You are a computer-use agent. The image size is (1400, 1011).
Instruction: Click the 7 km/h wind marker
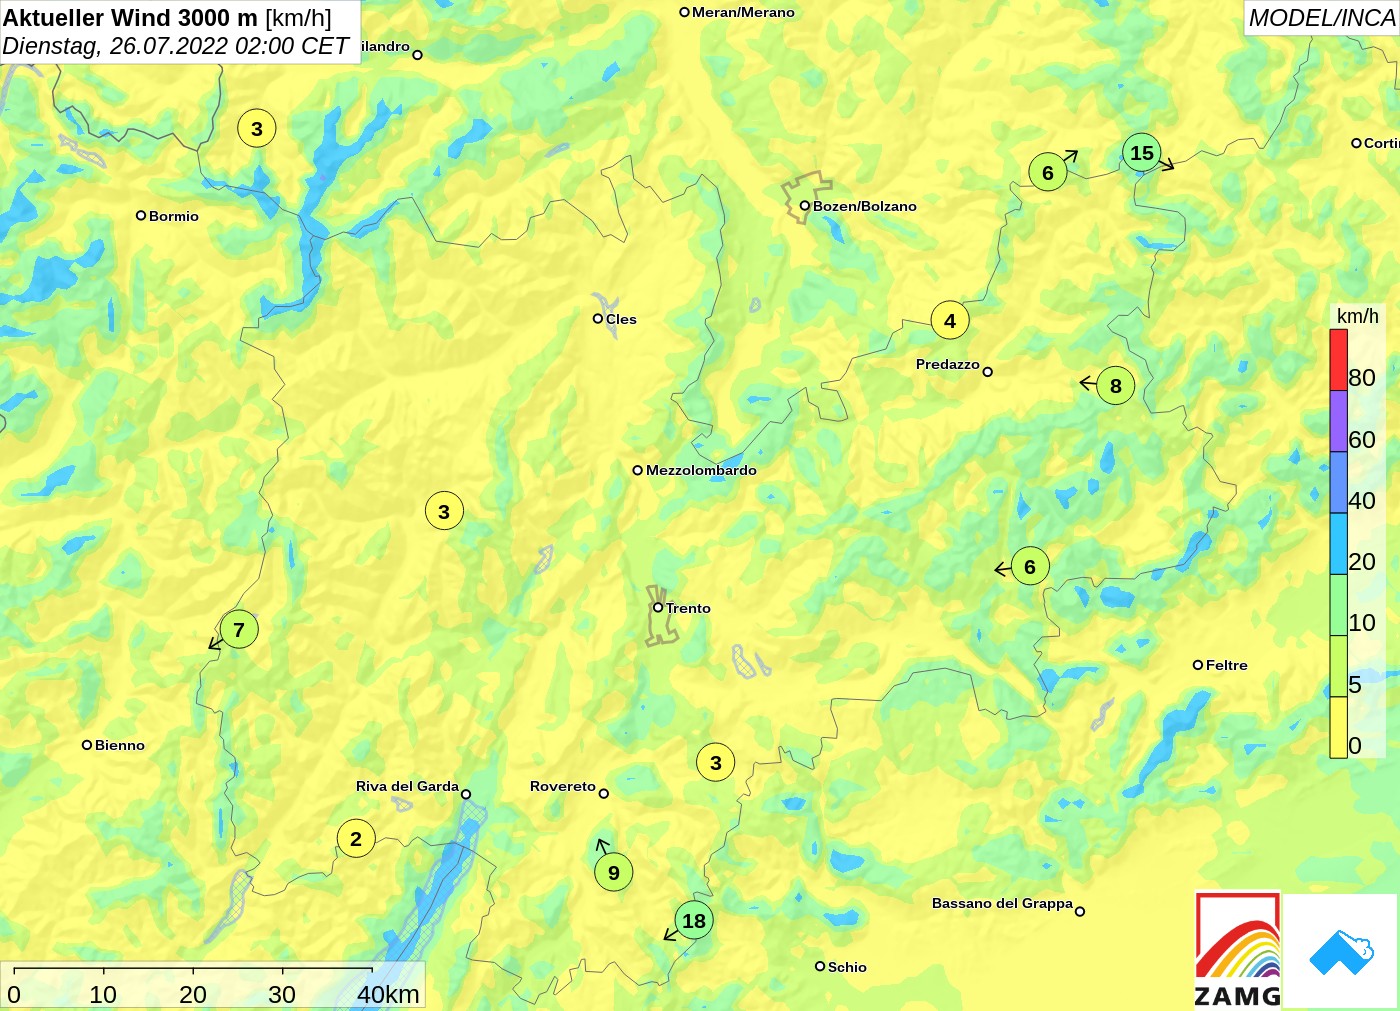tap(239, 630)
